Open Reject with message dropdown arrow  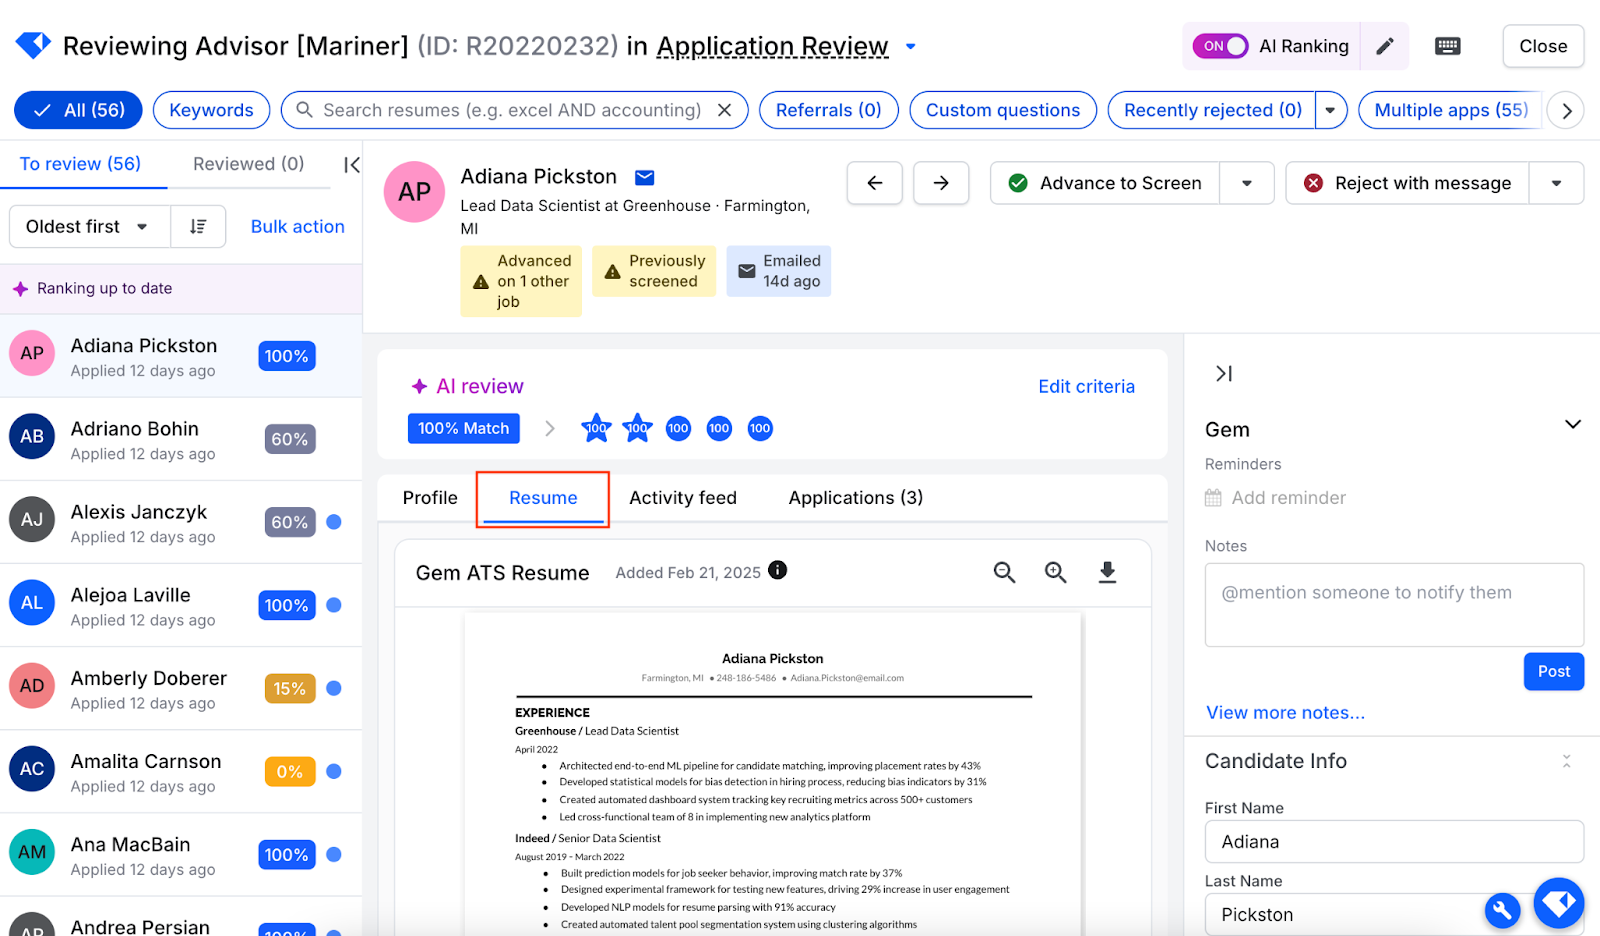point(1556,183)
